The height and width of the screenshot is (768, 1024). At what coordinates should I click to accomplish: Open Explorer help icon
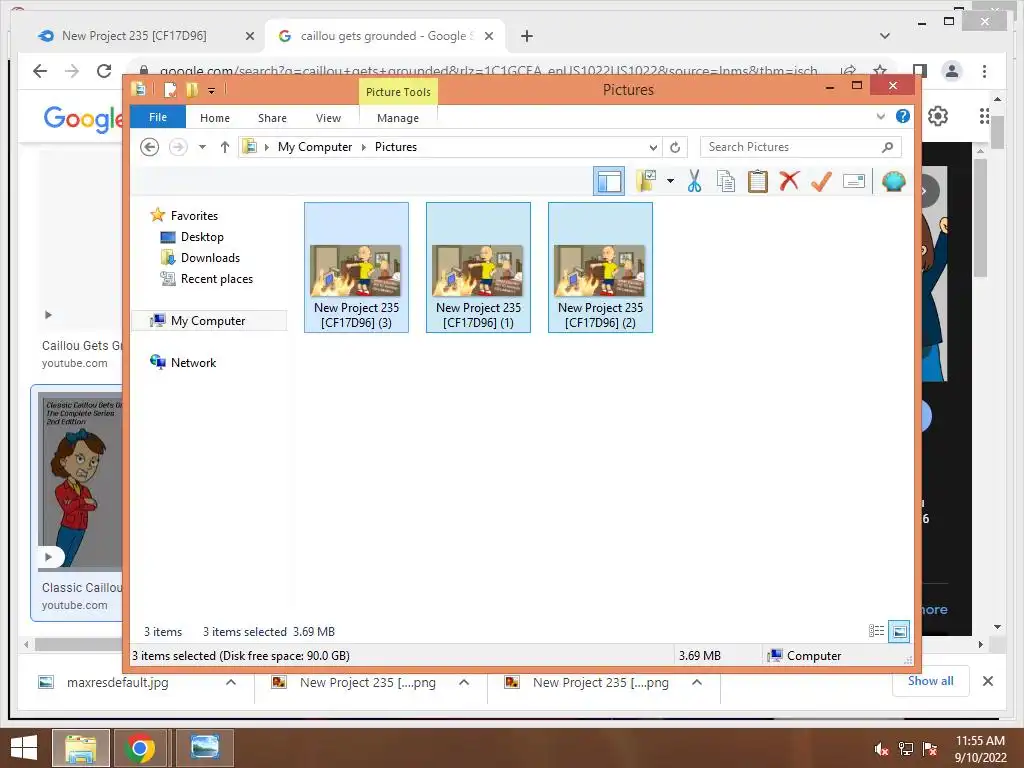point(903,116)
